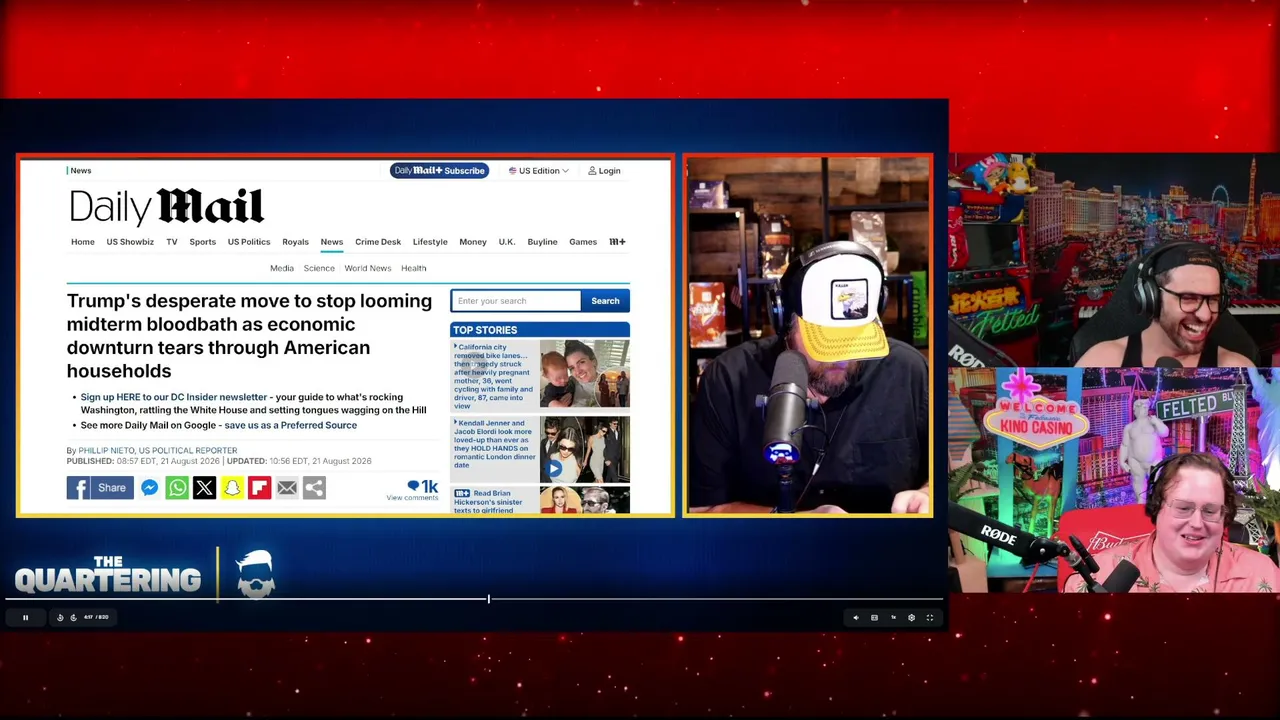Open the TV section
Screen dimensions: 1280x720
pos(172,242)
